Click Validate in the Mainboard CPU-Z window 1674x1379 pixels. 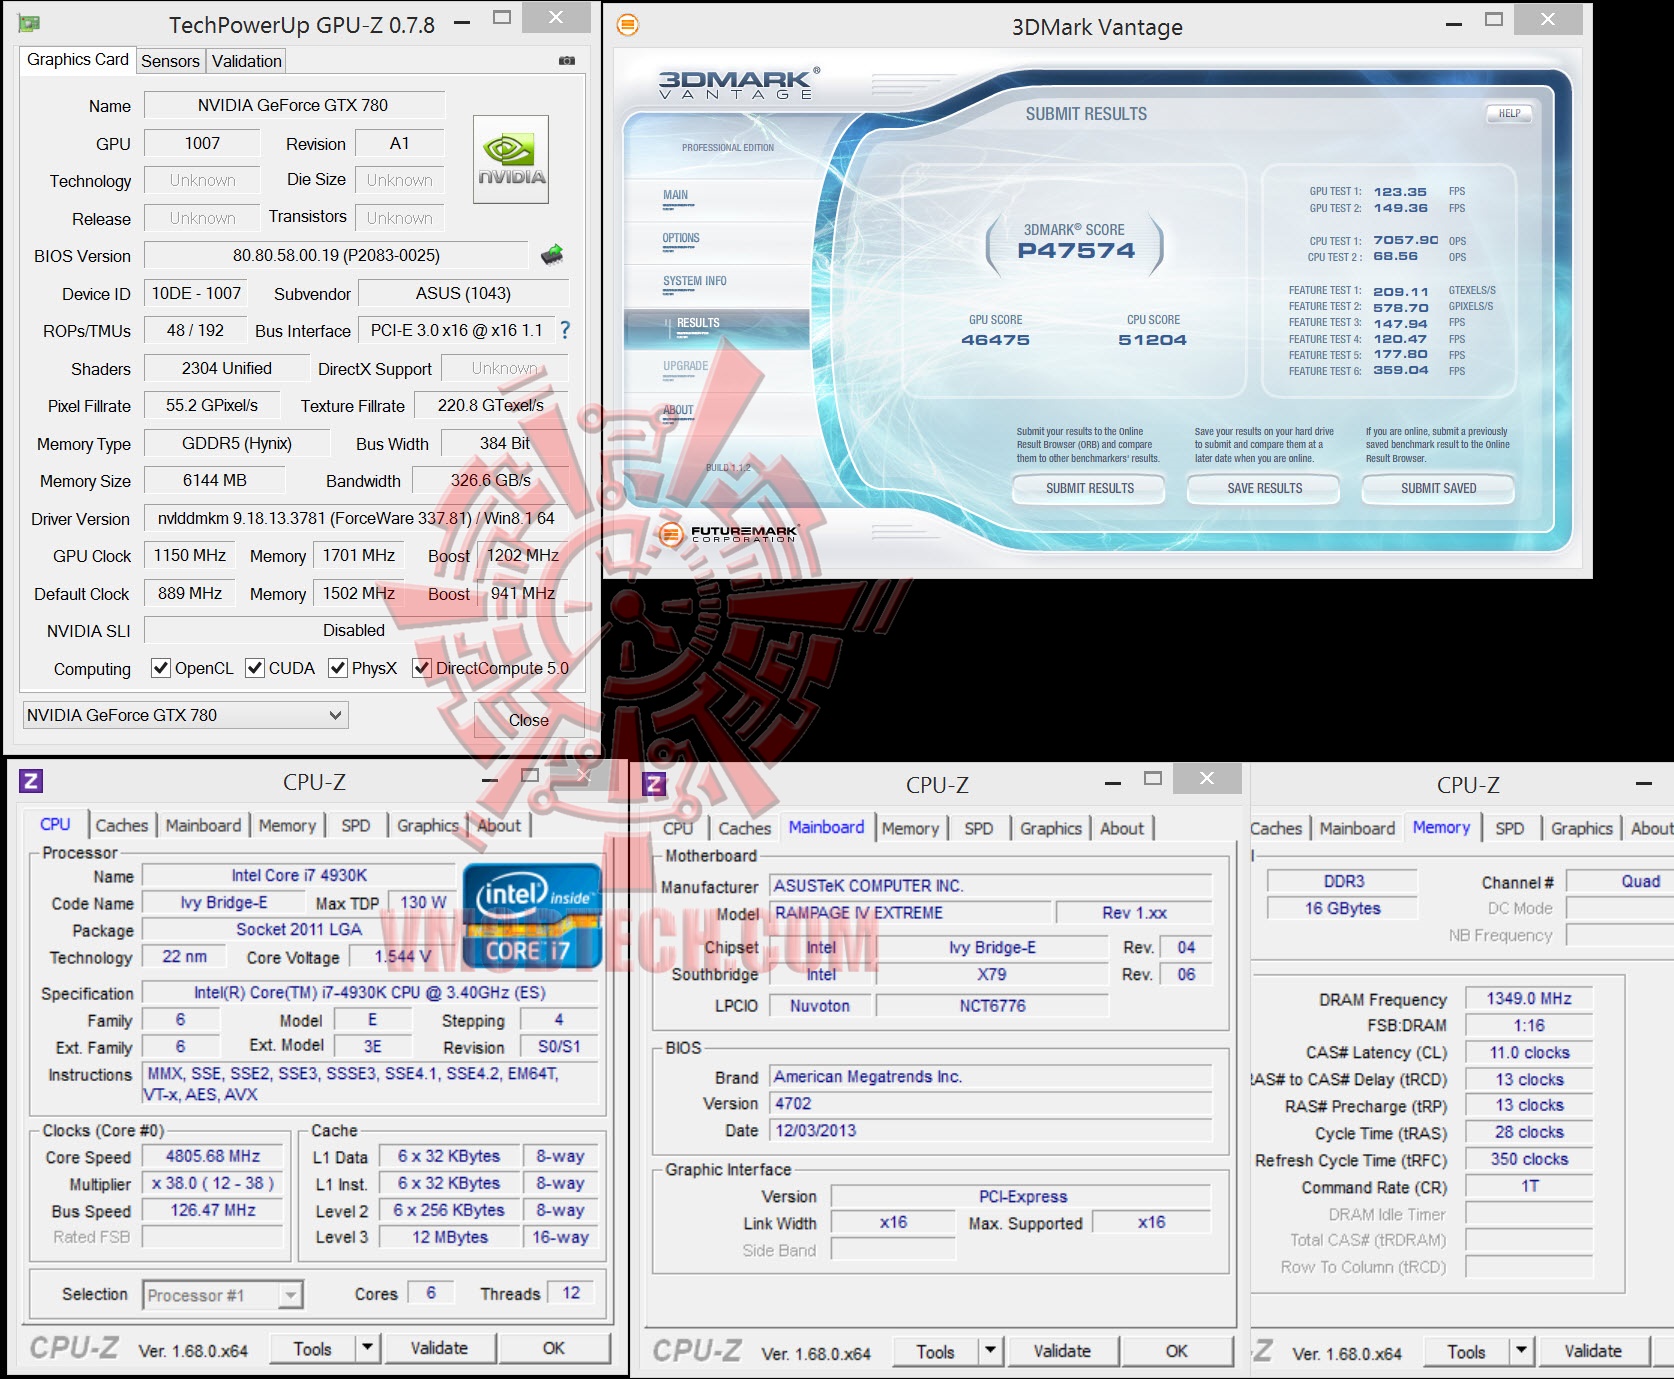(x=1062, y=1351)
